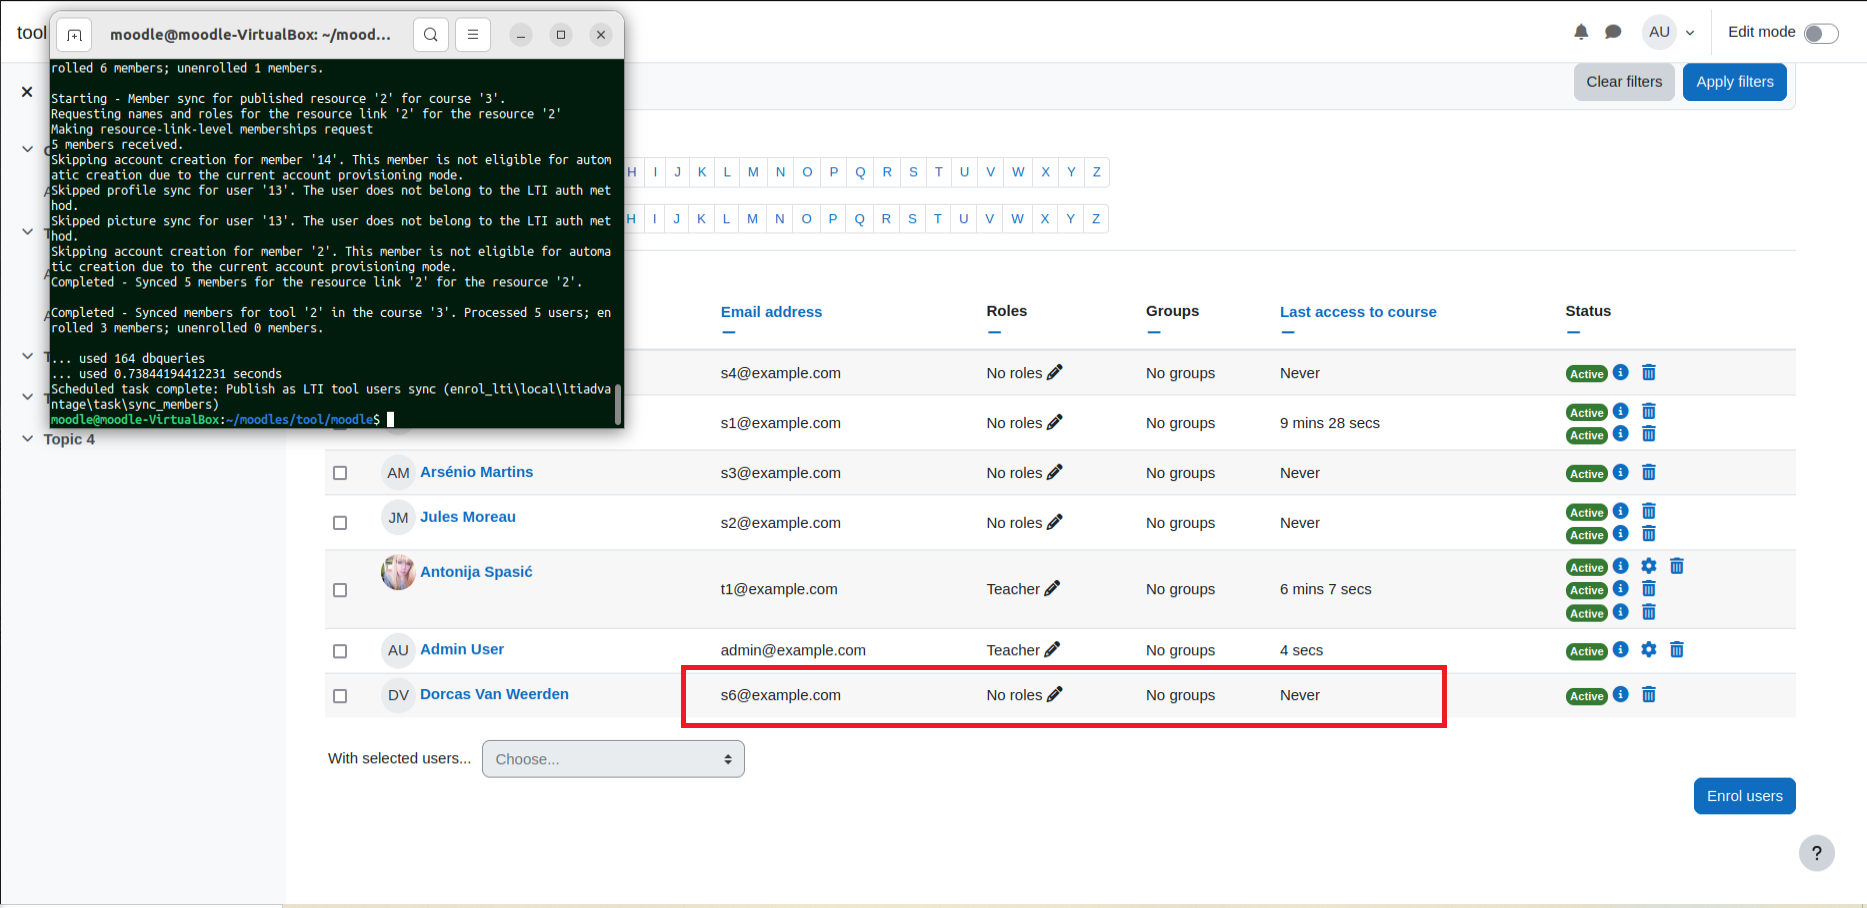Show enrolment info icon for Admin User
Screen dimensions: 1867x908
(x=1621, y=649)
